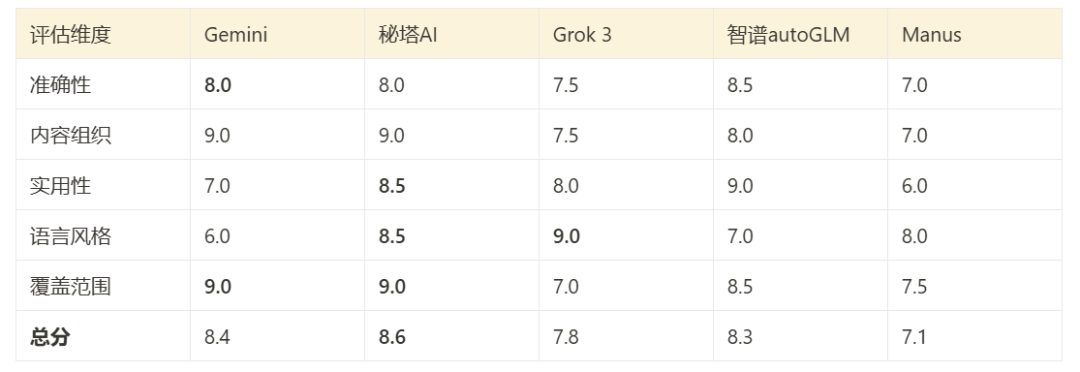Click Grok 3's 语言风格 score 9.0
This screenshot has height=372, width=1080.
566,236
